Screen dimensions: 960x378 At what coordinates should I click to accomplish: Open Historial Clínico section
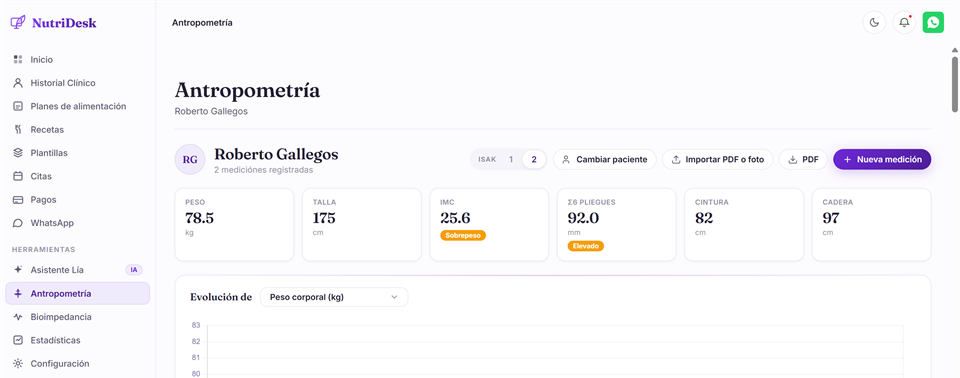click(x=77, y=83)
